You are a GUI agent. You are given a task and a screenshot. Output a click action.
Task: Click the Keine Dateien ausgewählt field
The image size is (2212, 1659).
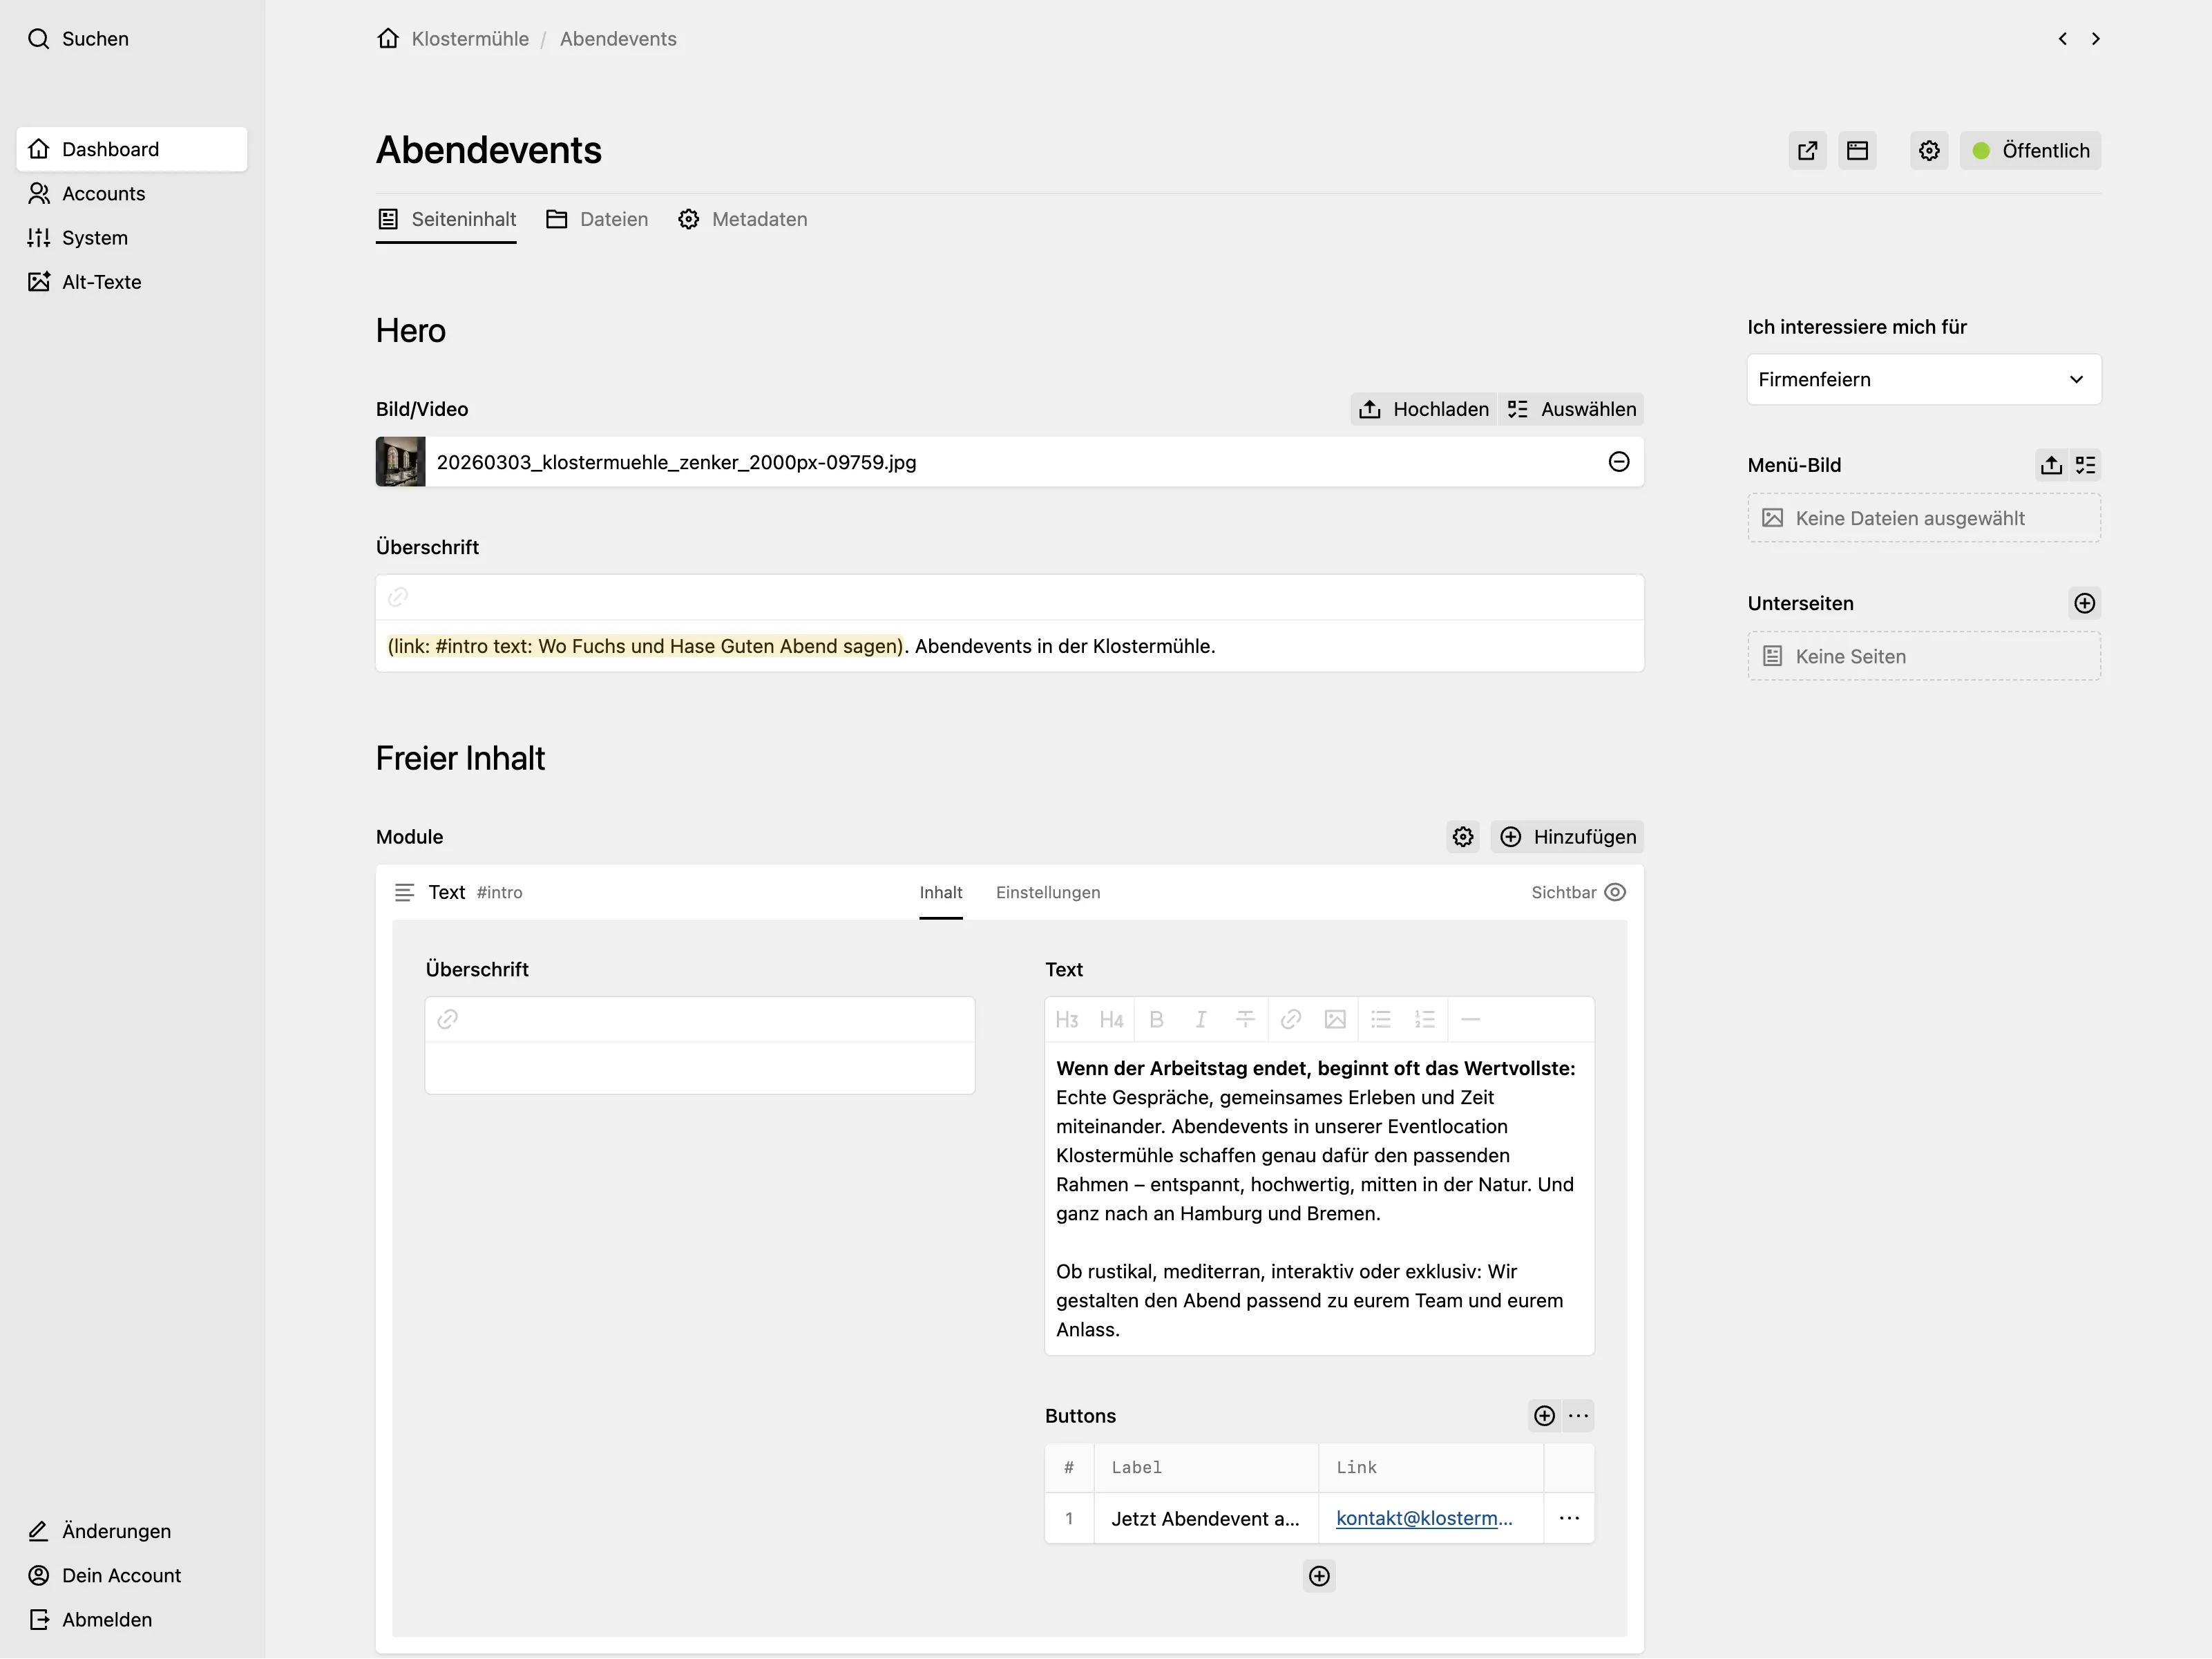(1924, 518)
